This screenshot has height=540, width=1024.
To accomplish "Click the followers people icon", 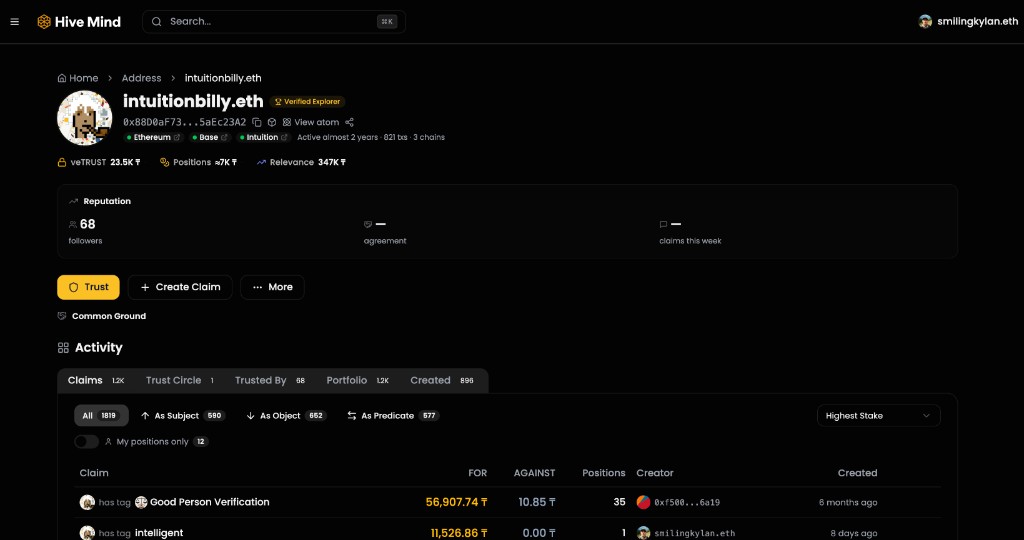I will pos(72,224).
